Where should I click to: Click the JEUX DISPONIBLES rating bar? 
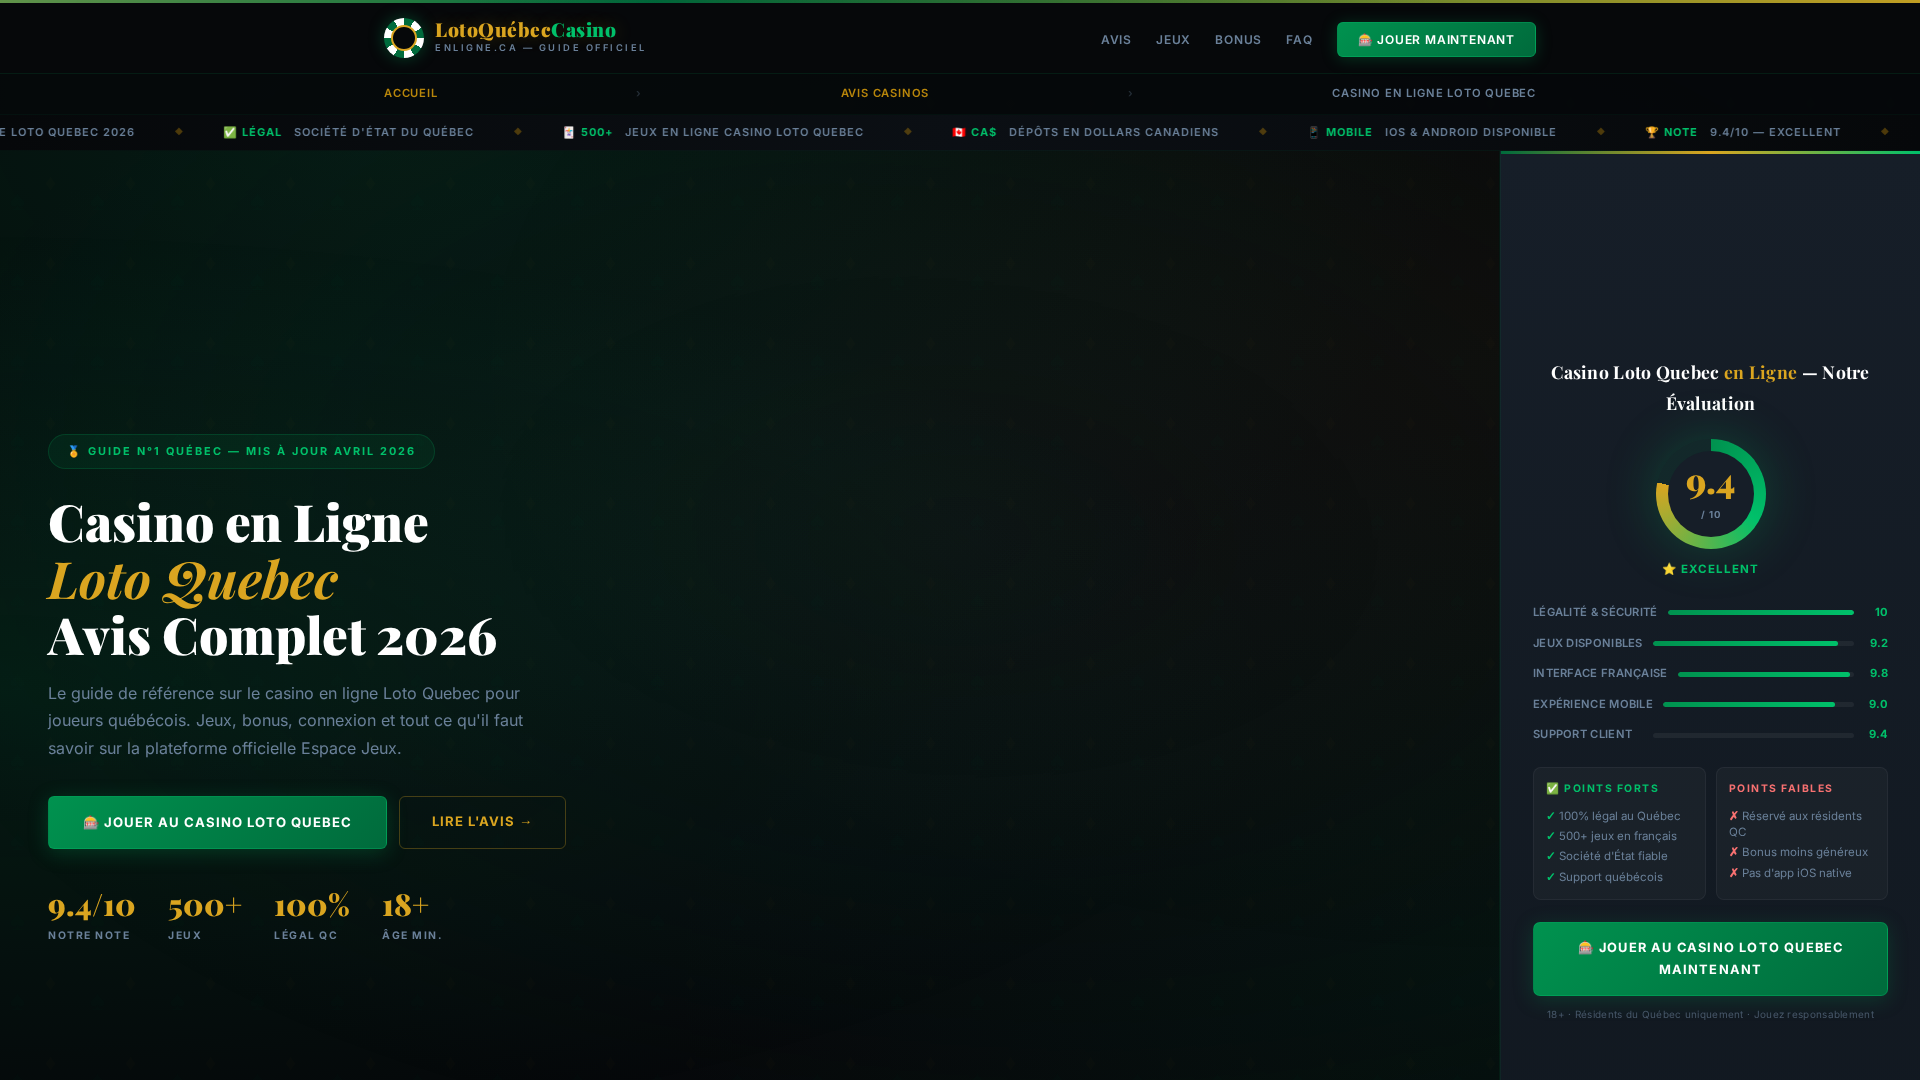(1753, 643)
